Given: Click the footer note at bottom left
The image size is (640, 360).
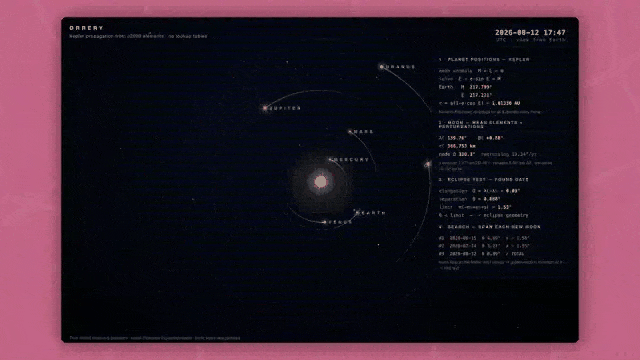Looking at the screenshot, I should (x=155, y=338).
